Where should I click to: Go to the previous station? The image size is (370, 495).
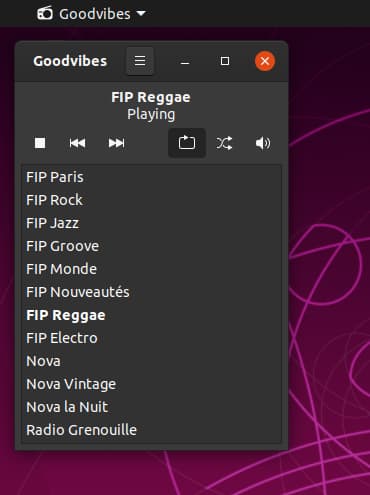point(77,143)
